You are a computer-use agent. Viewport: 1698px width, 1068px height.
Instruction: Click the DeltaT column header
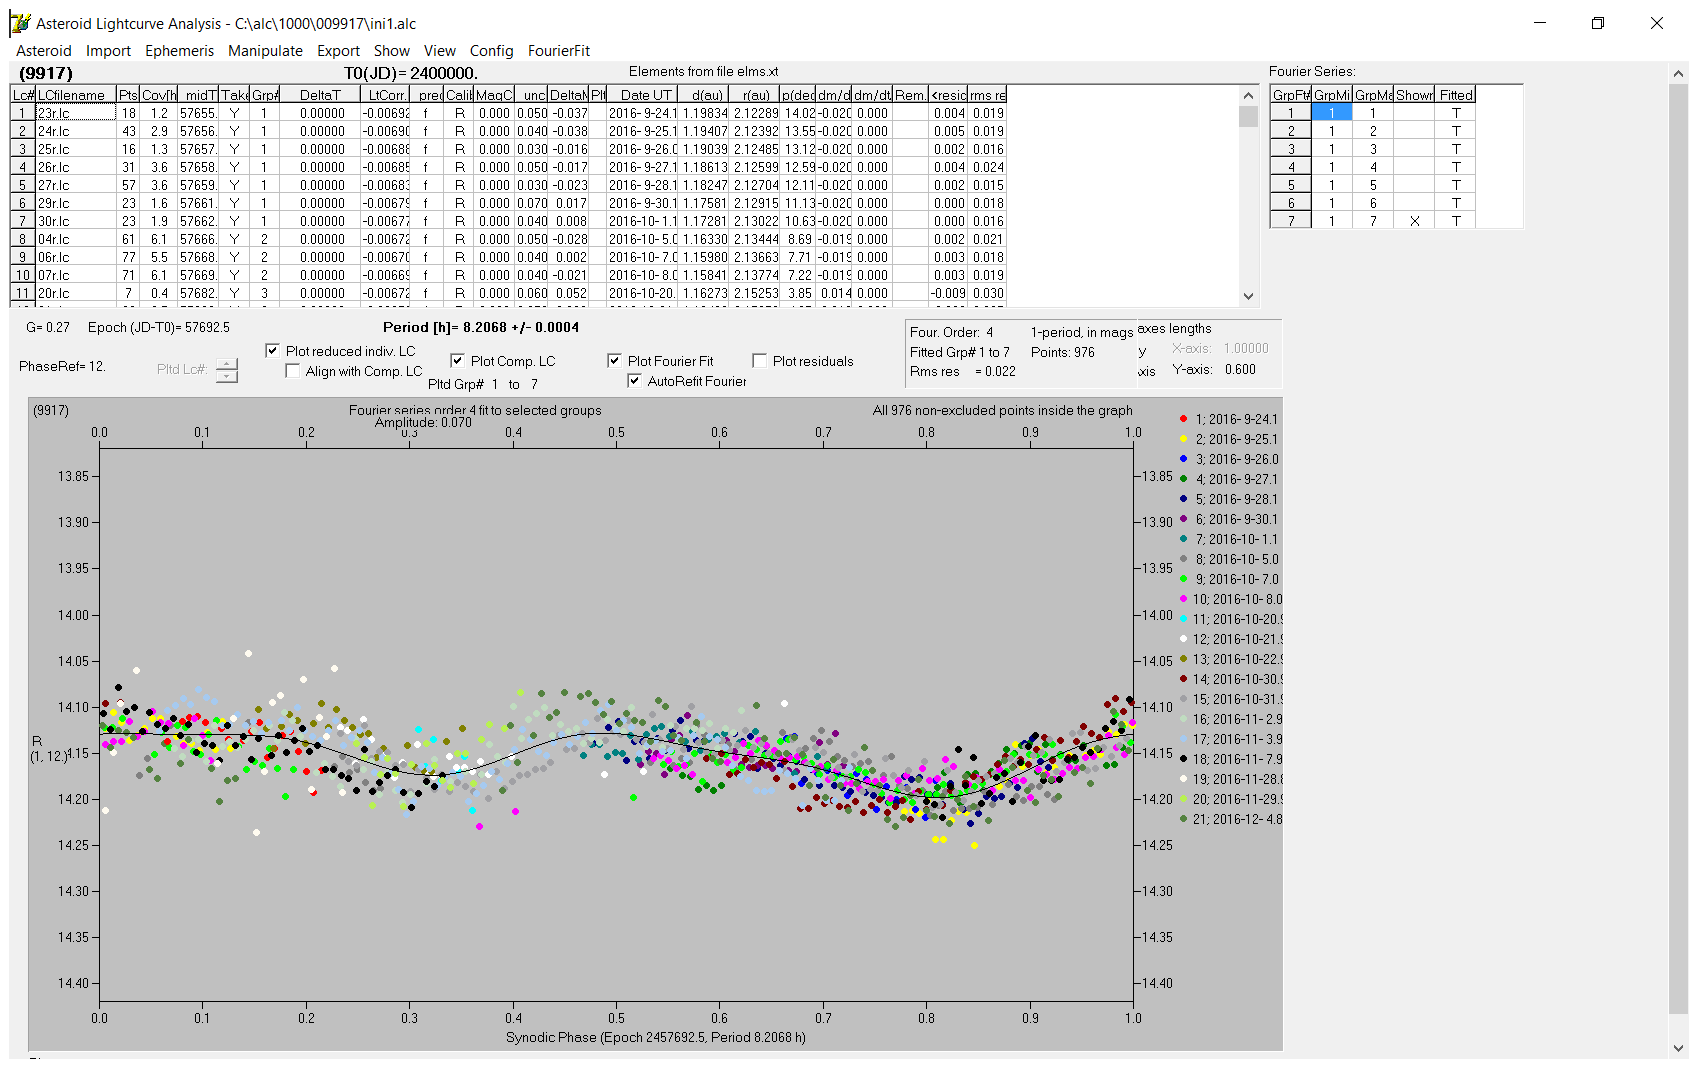(320, 95)
